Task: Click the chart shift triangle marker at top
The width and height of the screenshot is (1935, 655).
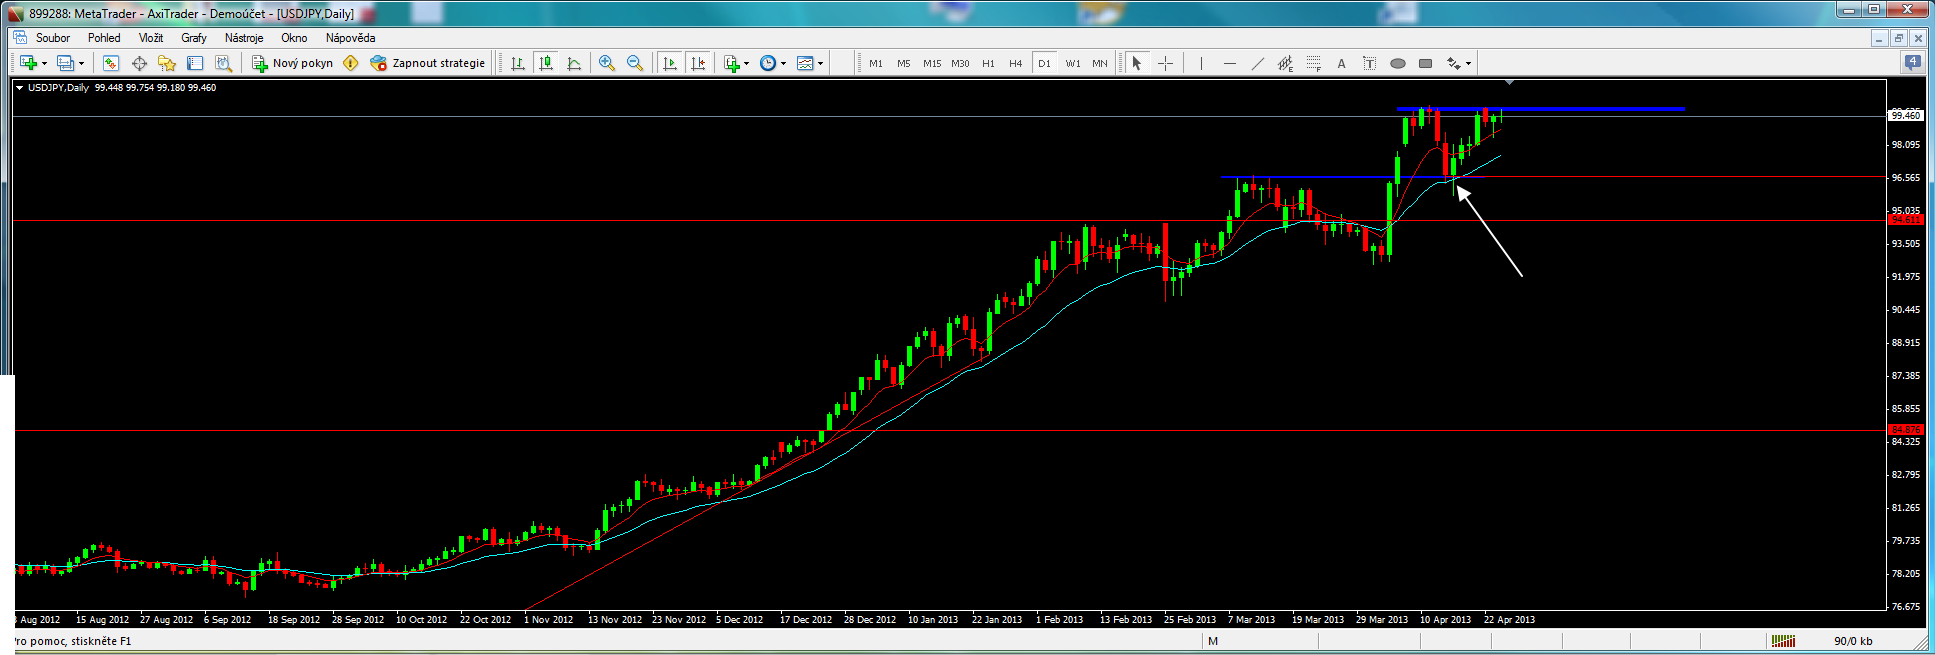Action: [1509, 82]
